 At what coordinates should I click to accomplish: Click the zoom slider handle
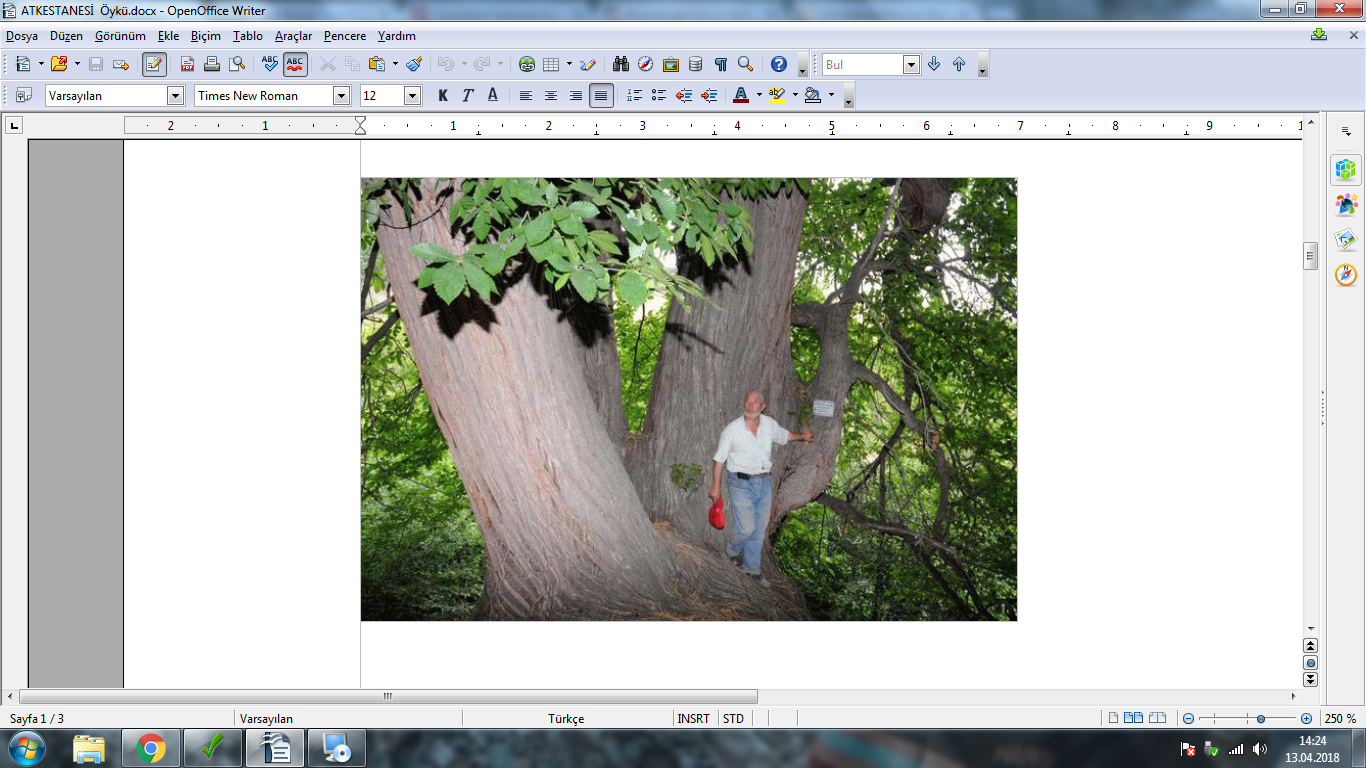pyautogui.click(x=1262, y=718)
